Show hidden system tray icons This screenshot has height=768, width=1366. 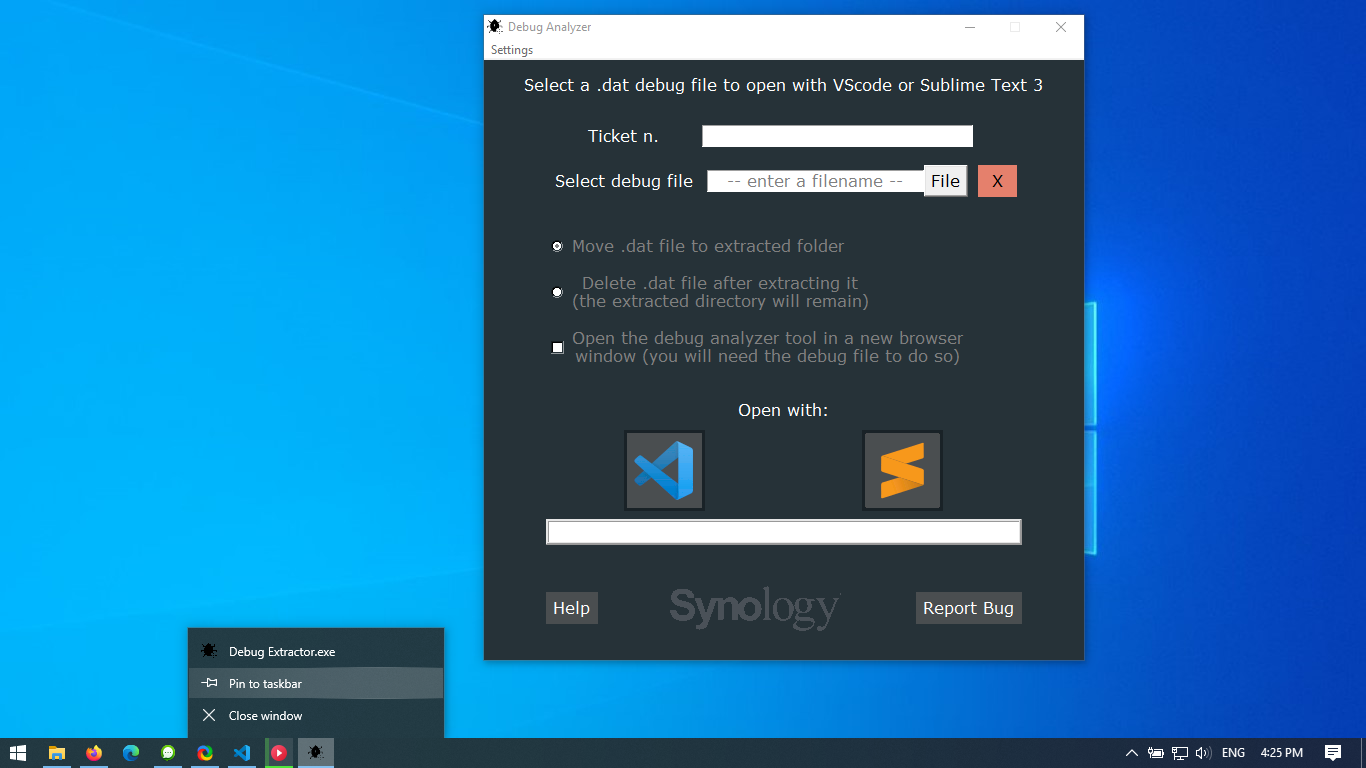(x=1132, y=753)
